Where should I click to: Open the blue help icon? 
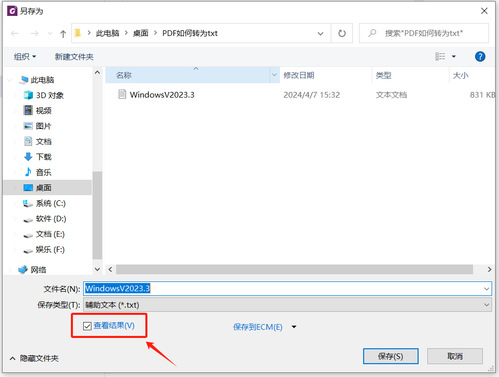(x=480, y=56)
